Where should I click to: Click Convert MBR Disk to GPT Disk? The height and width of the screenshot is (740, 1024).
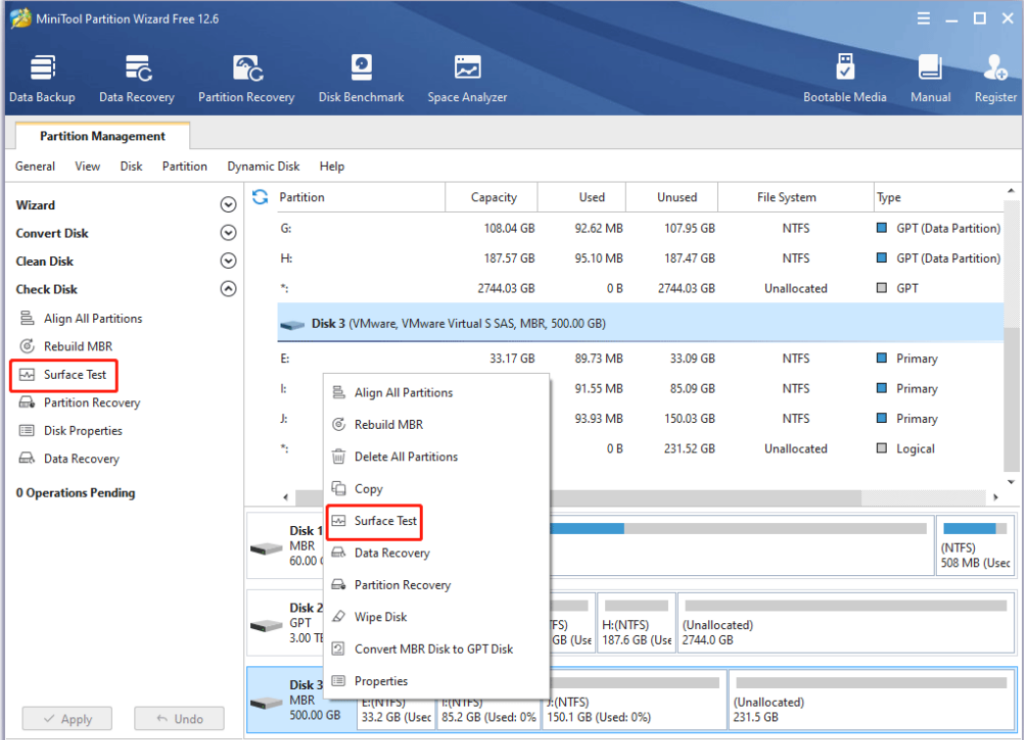tap(433, 649)
